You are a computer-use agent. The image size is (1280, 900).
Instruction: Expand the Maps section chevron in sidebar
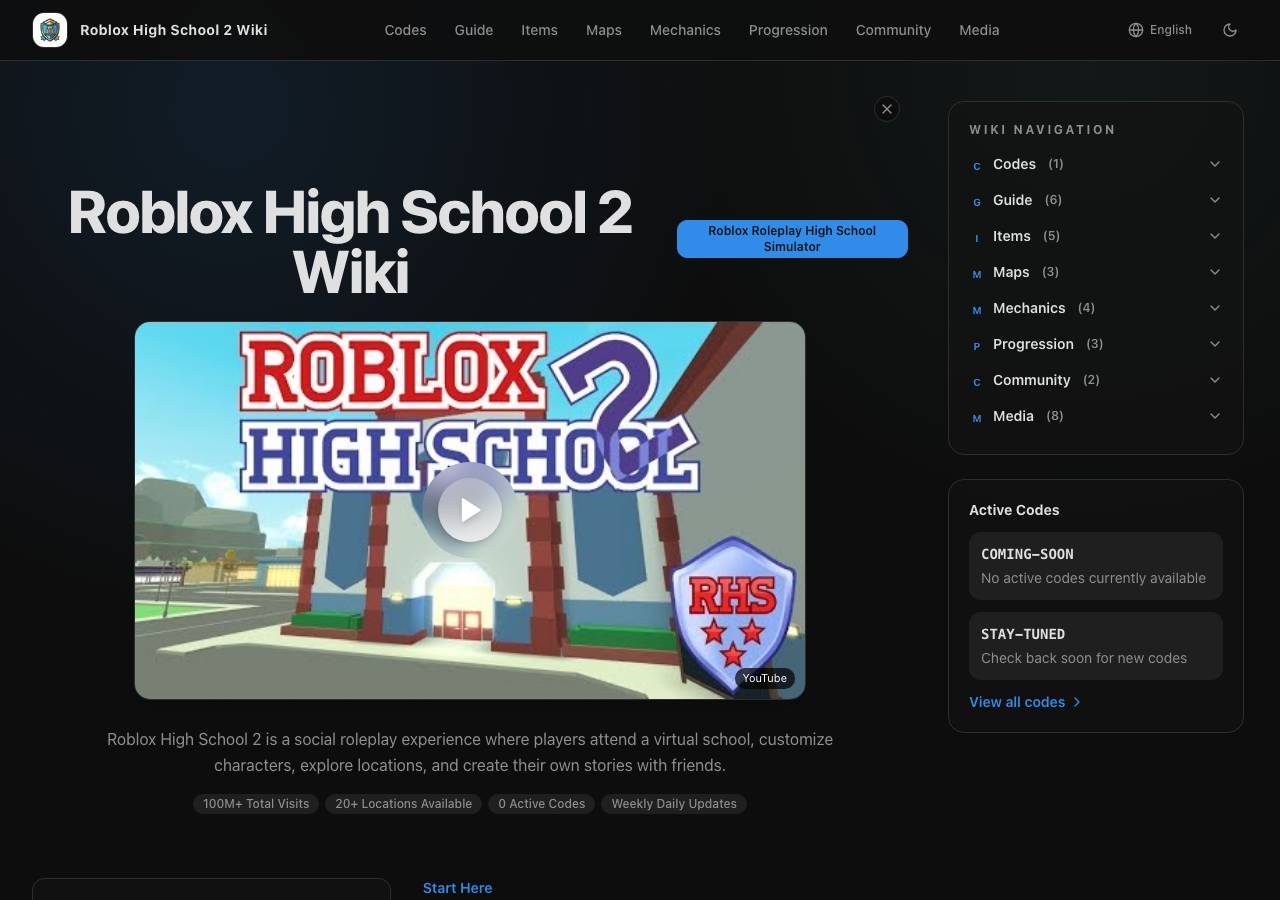point(1215,272)
